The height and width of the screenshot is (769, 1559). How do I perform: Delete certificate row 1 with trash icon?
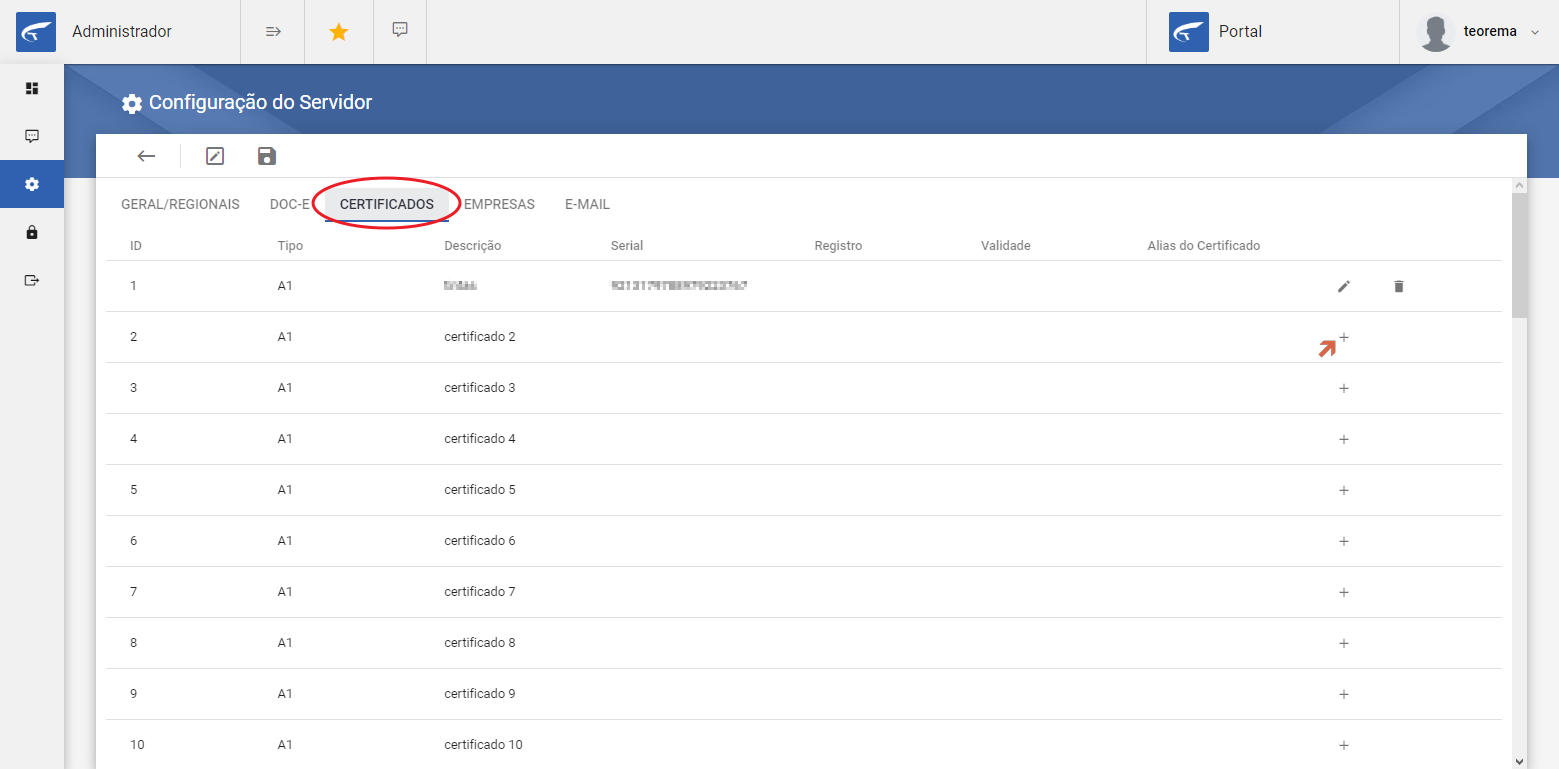[1399, 287]
